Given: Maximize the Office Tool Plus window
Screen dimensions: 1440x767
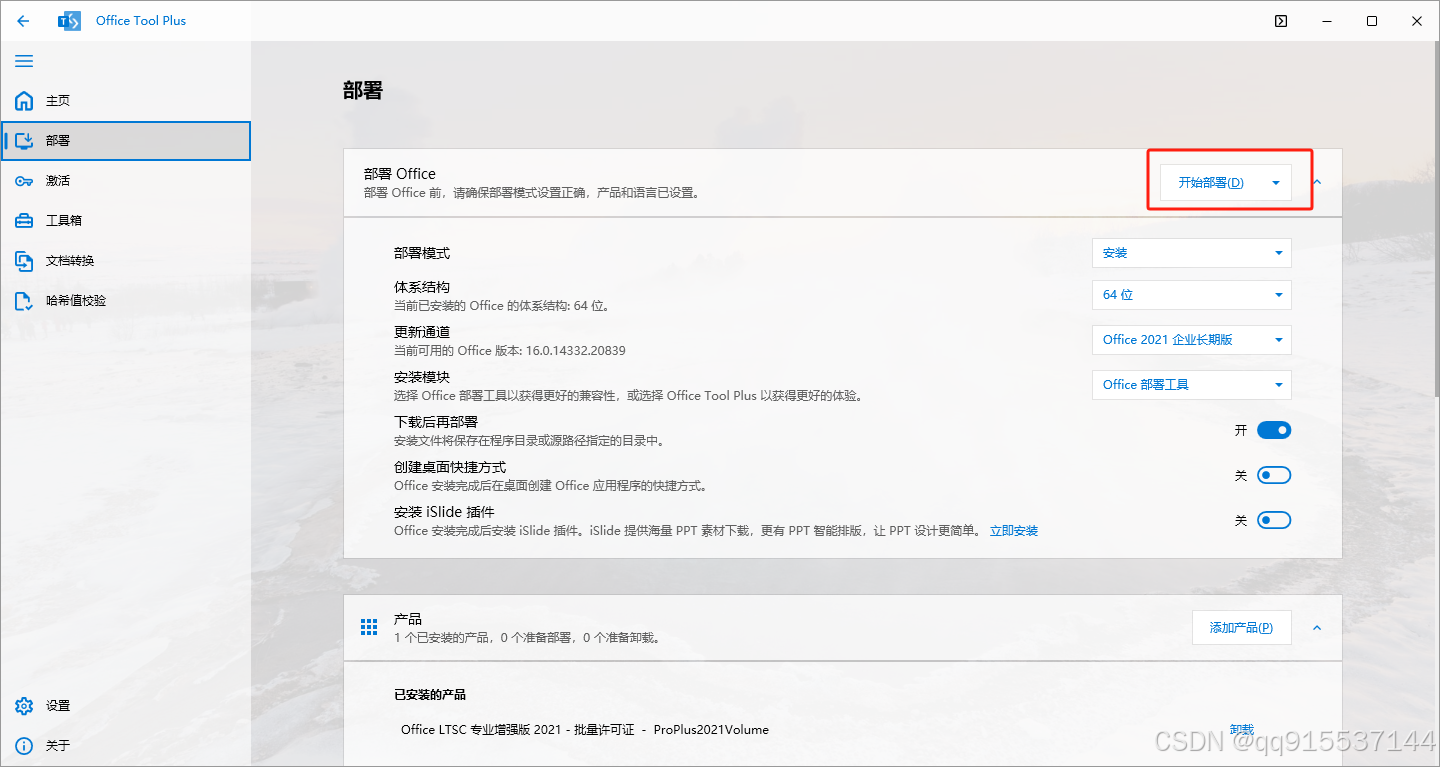Looking at the screenshot, I should pos(1372,21).
